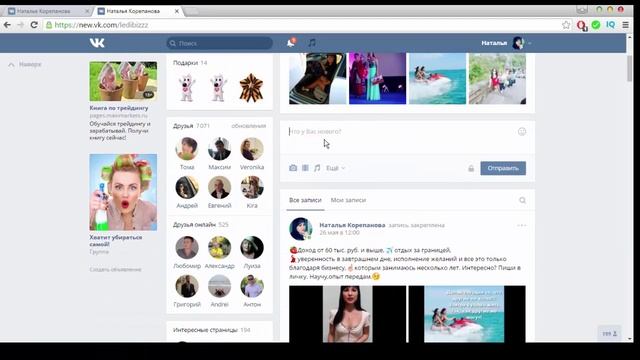The image size is (640, 360).
Task: Switch to the Все записи tab
Action: click(x=305, y=200)
